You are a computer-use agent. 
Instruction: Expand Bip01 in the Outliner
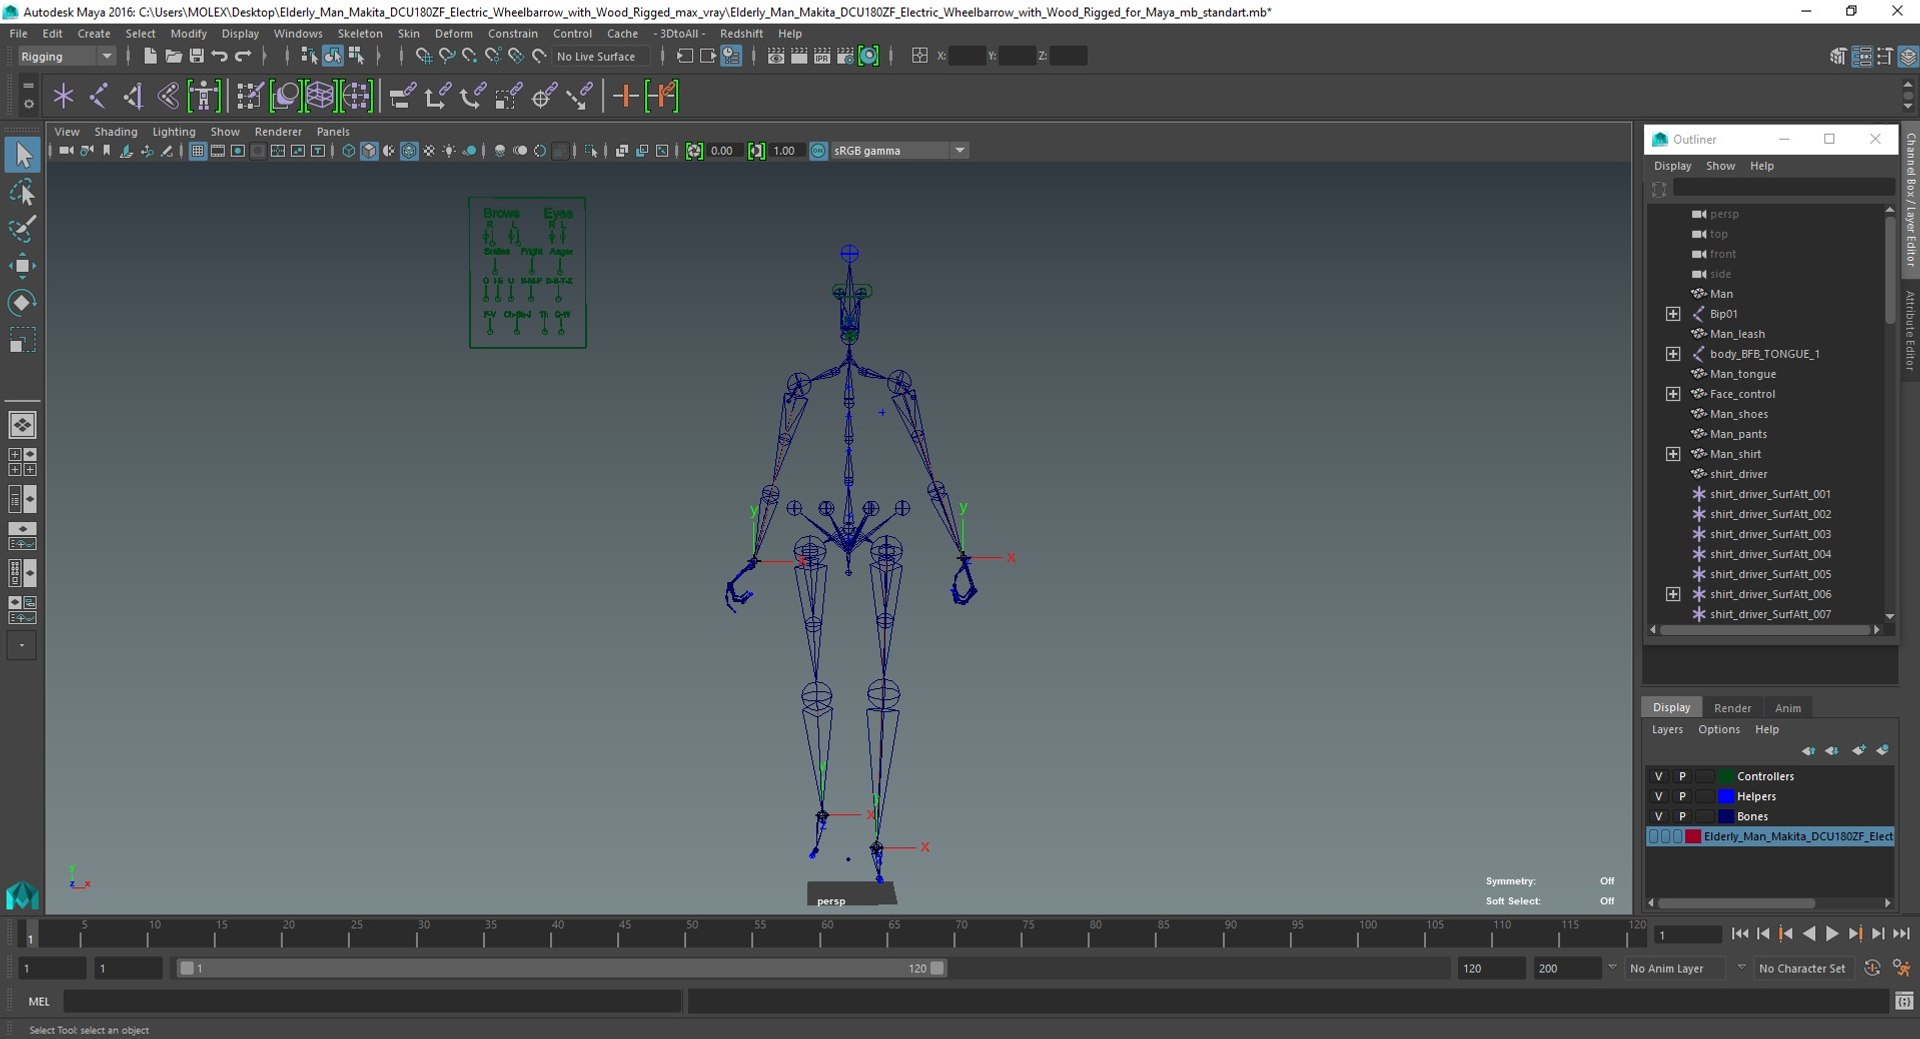1673,314
